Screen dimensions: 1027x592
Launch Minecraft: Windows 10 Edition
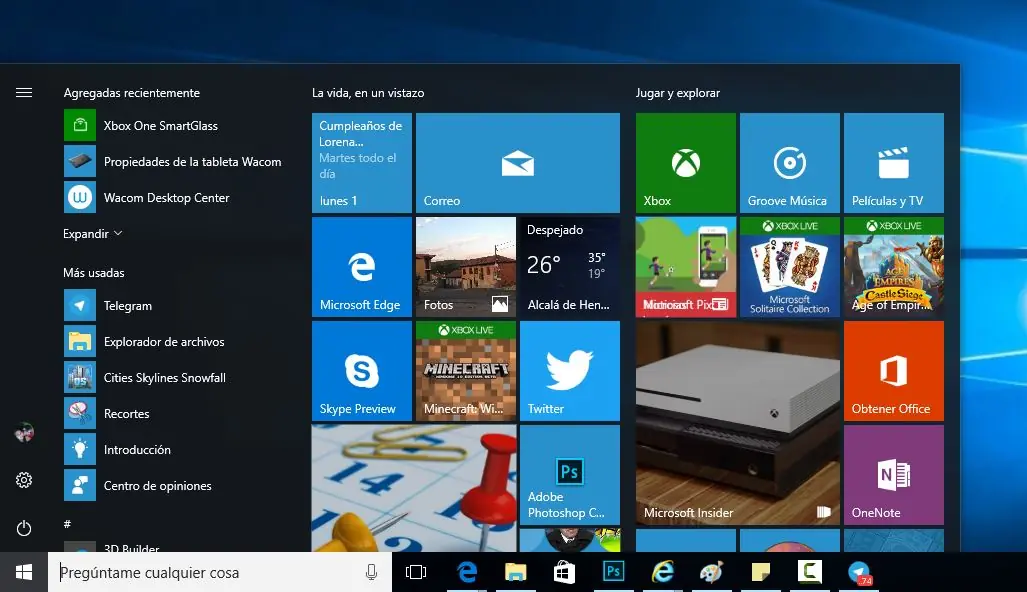pos(465,370)
